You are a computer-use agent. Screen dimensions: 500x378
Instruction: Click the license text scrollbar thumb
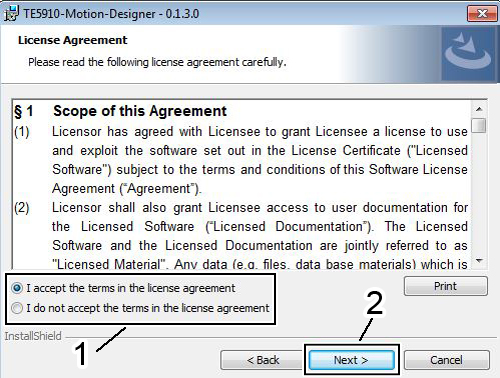479,125
